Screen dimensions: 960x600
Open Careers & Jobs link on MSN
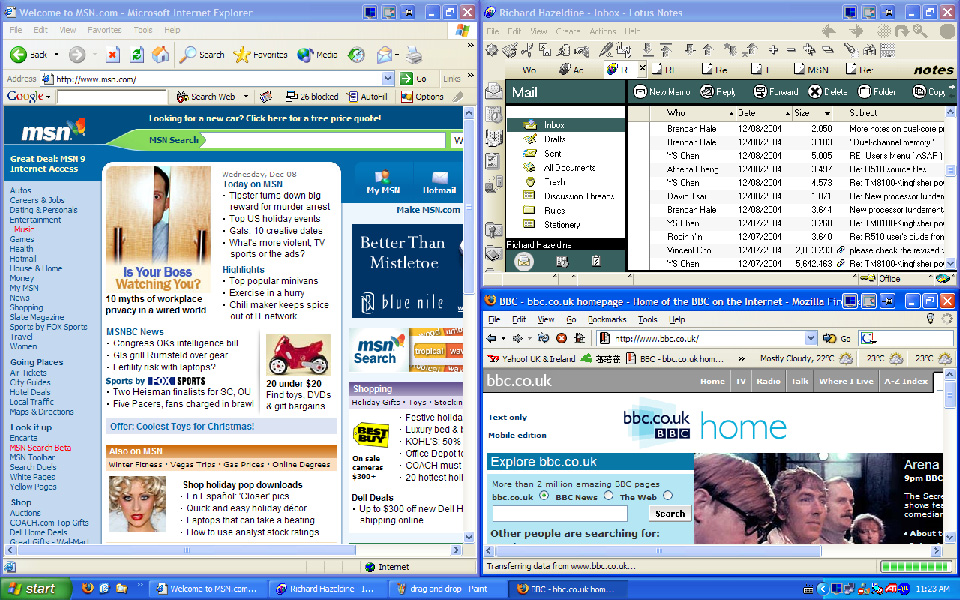point(37,200)
